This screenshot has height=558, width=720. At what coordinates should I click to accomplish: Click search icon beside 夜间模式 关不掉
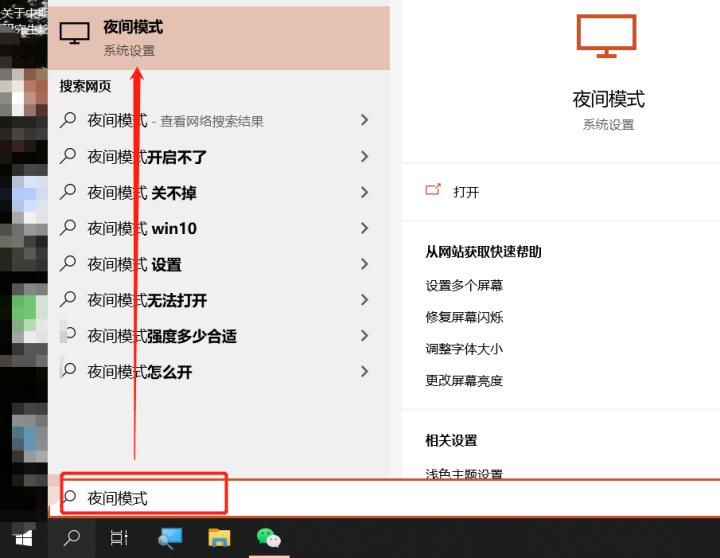pos(68,192)
